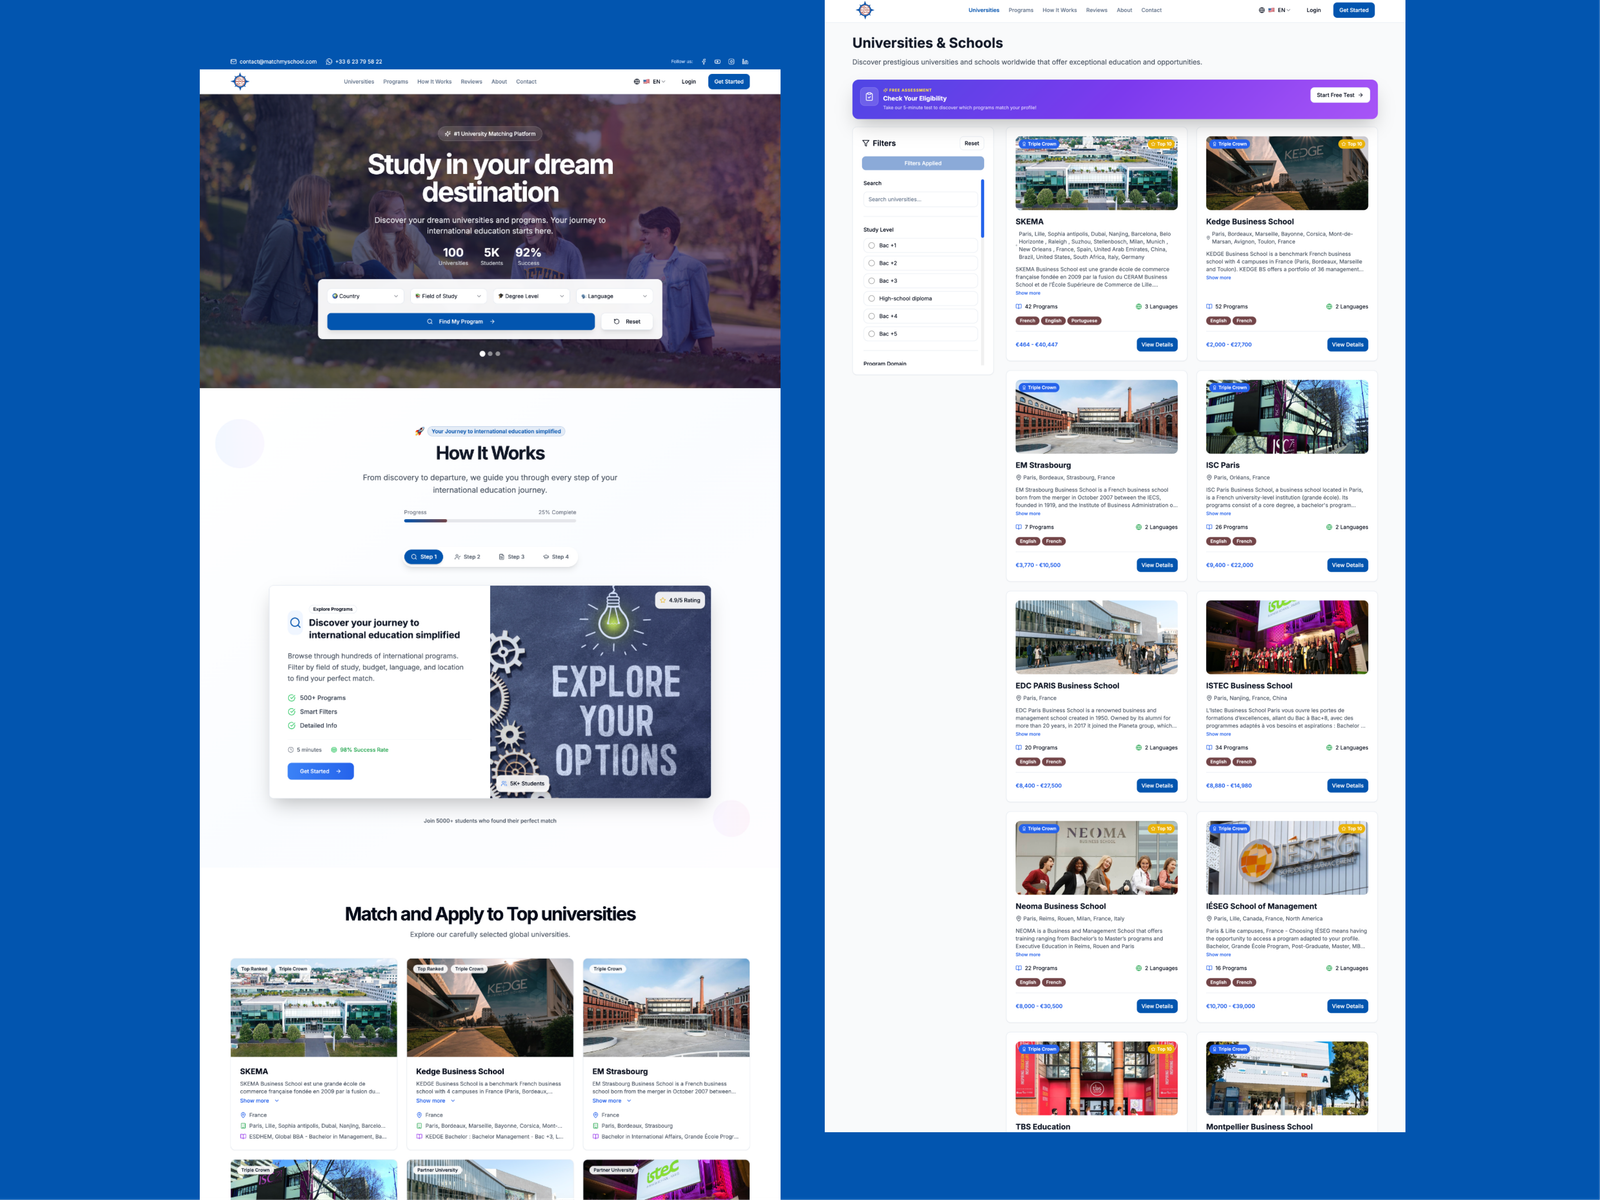Click the book icon next to 42 Programs

coord(1019,306)
